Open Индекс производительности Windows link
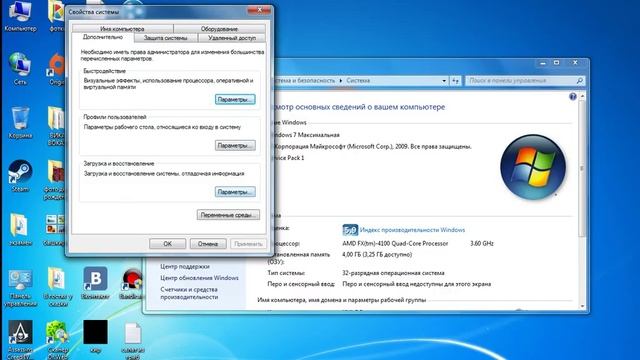The image size is (640, 360). coord(412,230)
